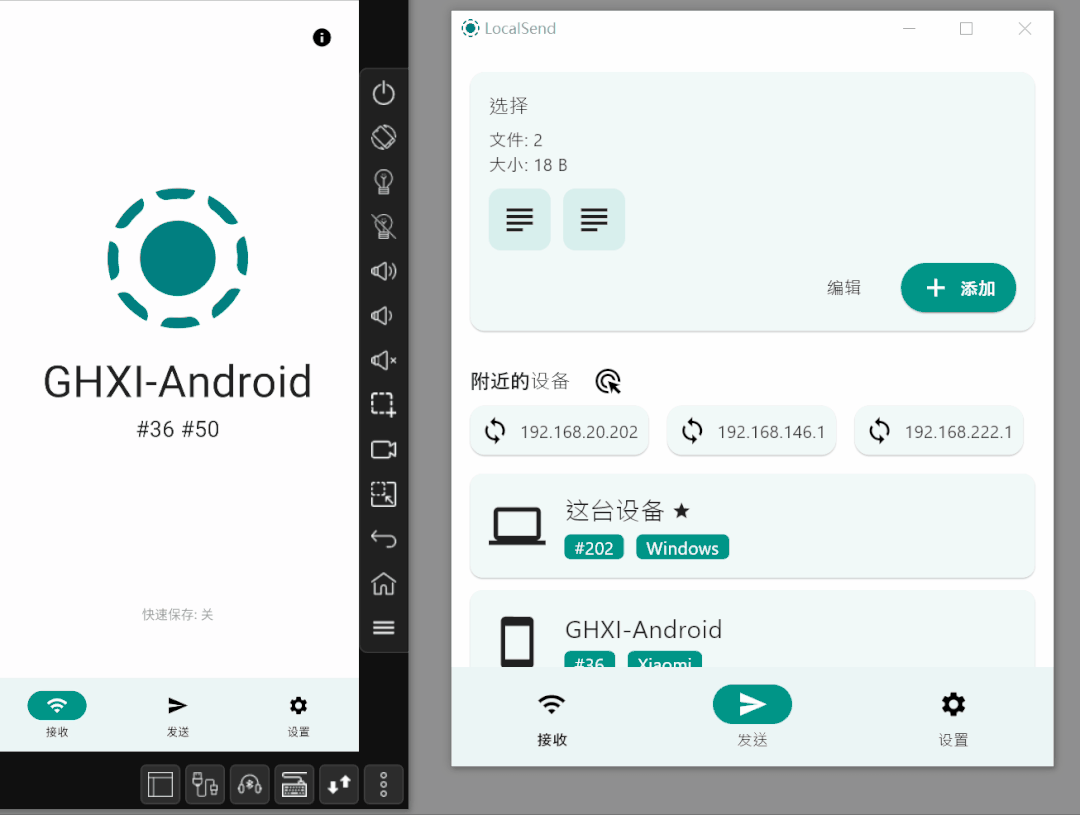Click the LocalSend title bar icon
This screenshot has height=815, width=1080.
click(470, 28)
